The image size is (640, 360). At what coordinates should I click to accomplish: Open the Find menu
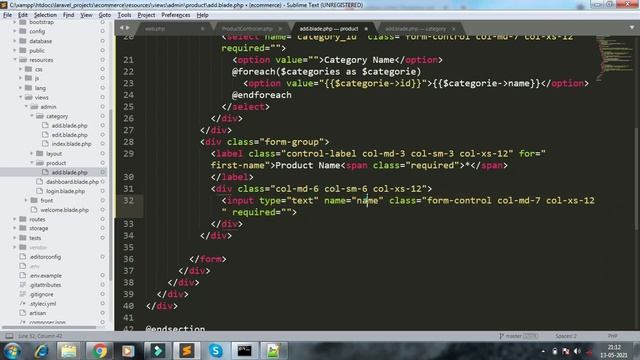click(x=68, y=15)
